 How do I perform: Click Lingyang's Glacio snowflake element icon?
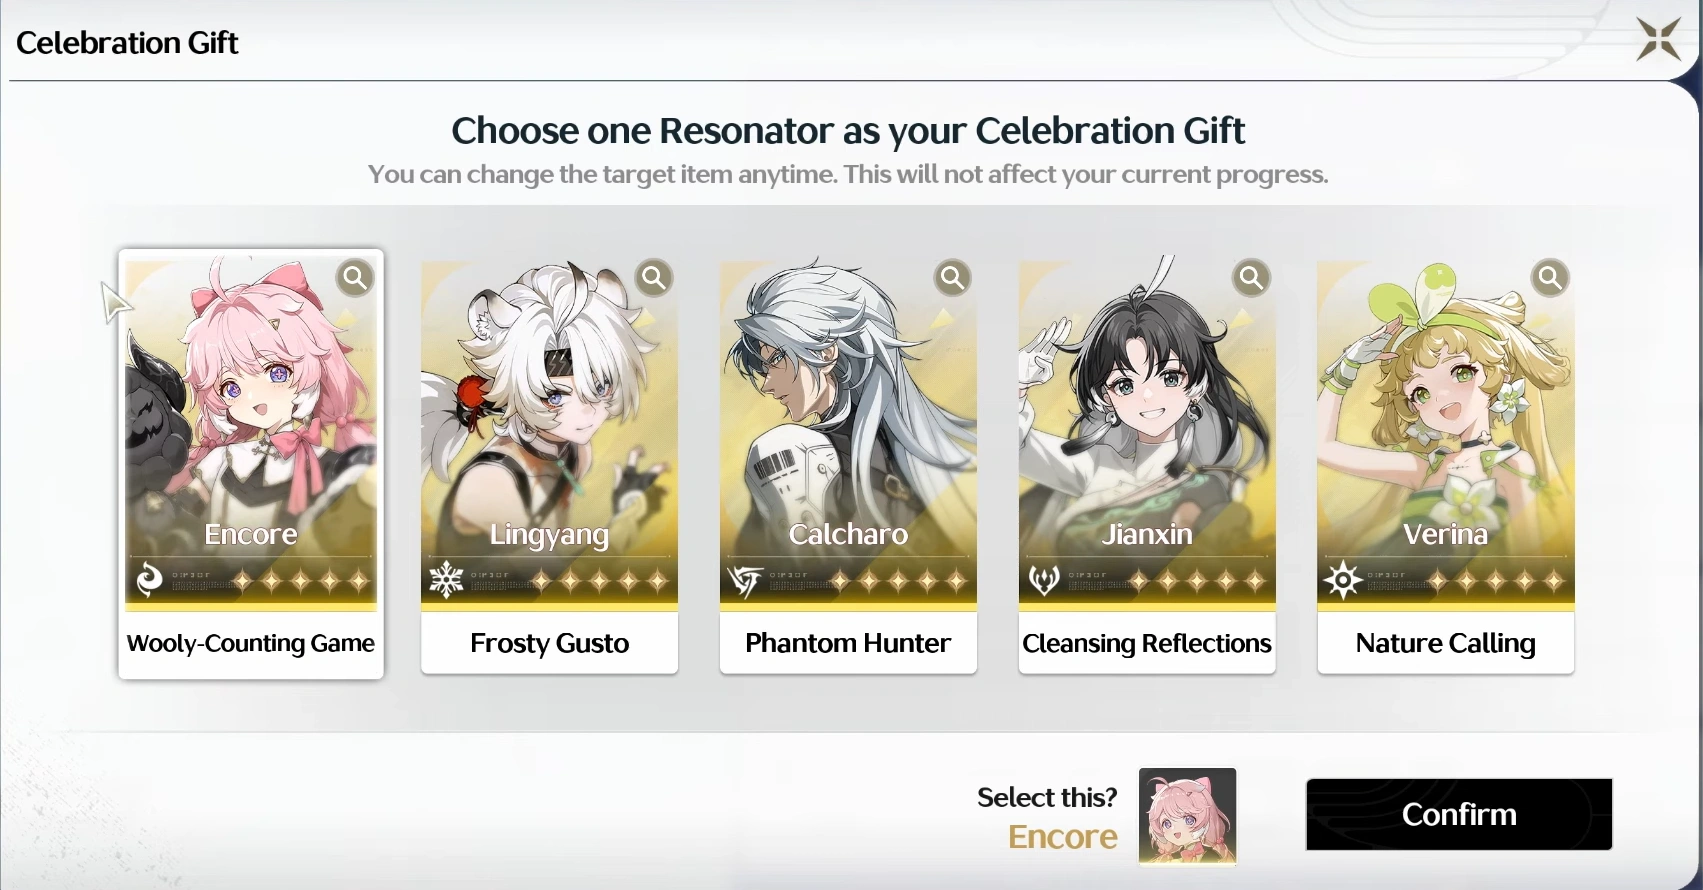pos(446,580)
